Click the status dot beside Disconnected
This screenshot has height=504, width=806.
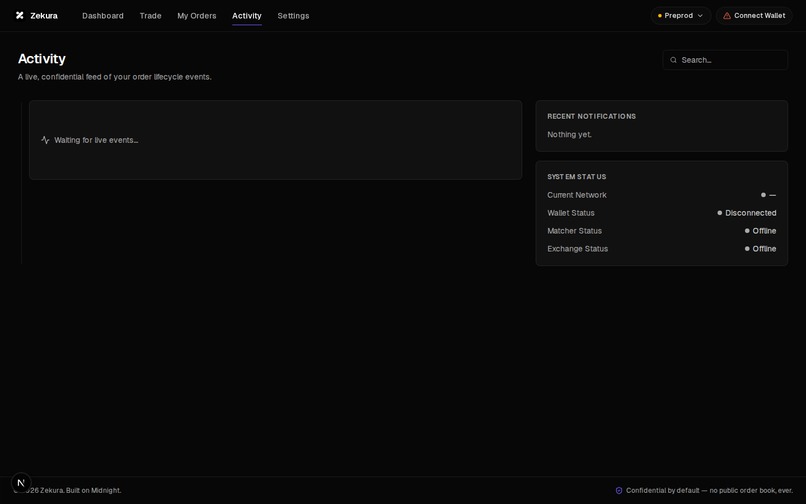click(x=720, y=213)
